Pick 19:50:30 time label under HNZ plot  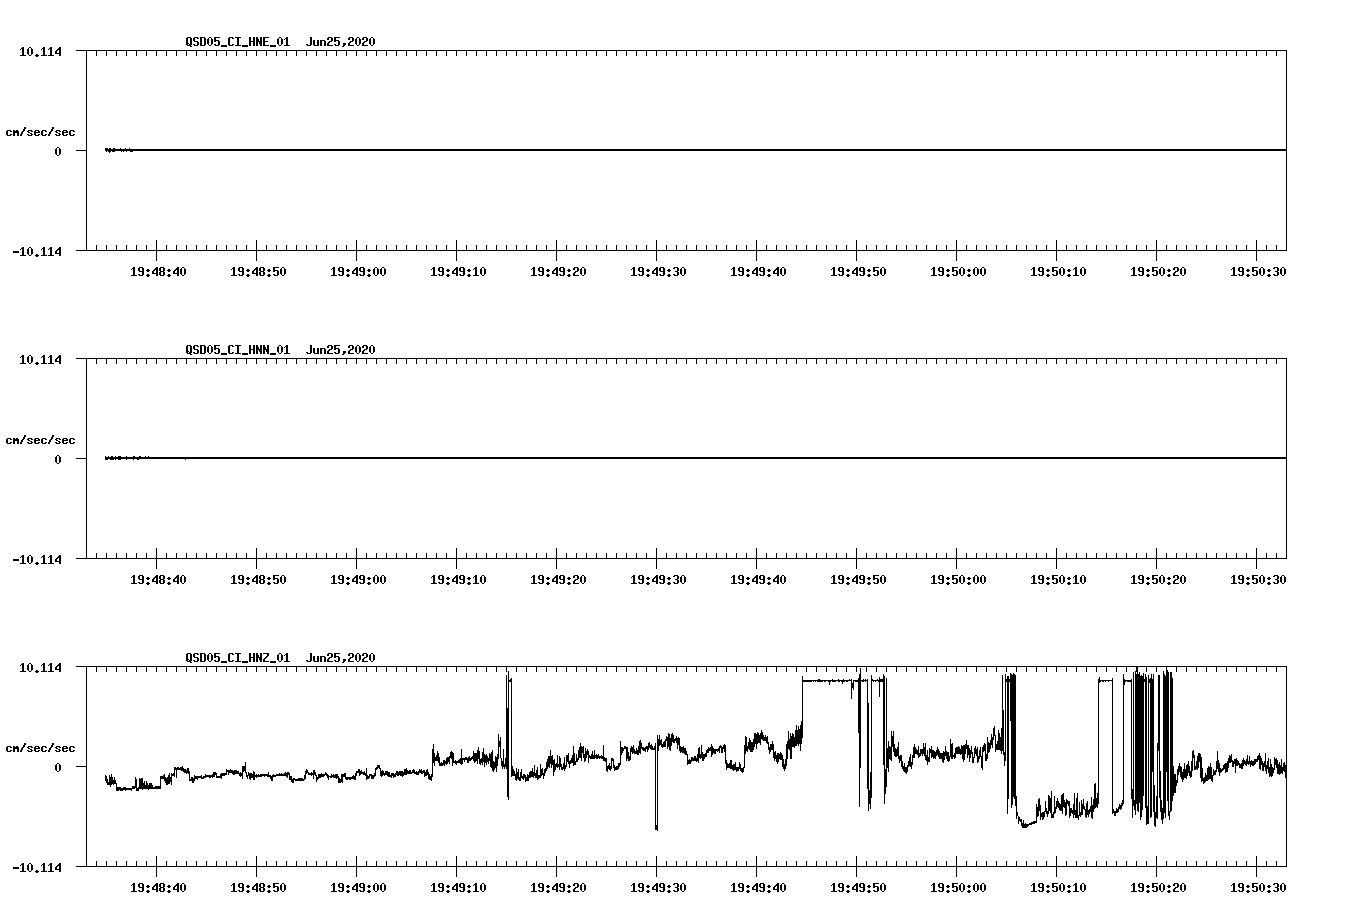pyautogui.click(x=1258, y=887)
